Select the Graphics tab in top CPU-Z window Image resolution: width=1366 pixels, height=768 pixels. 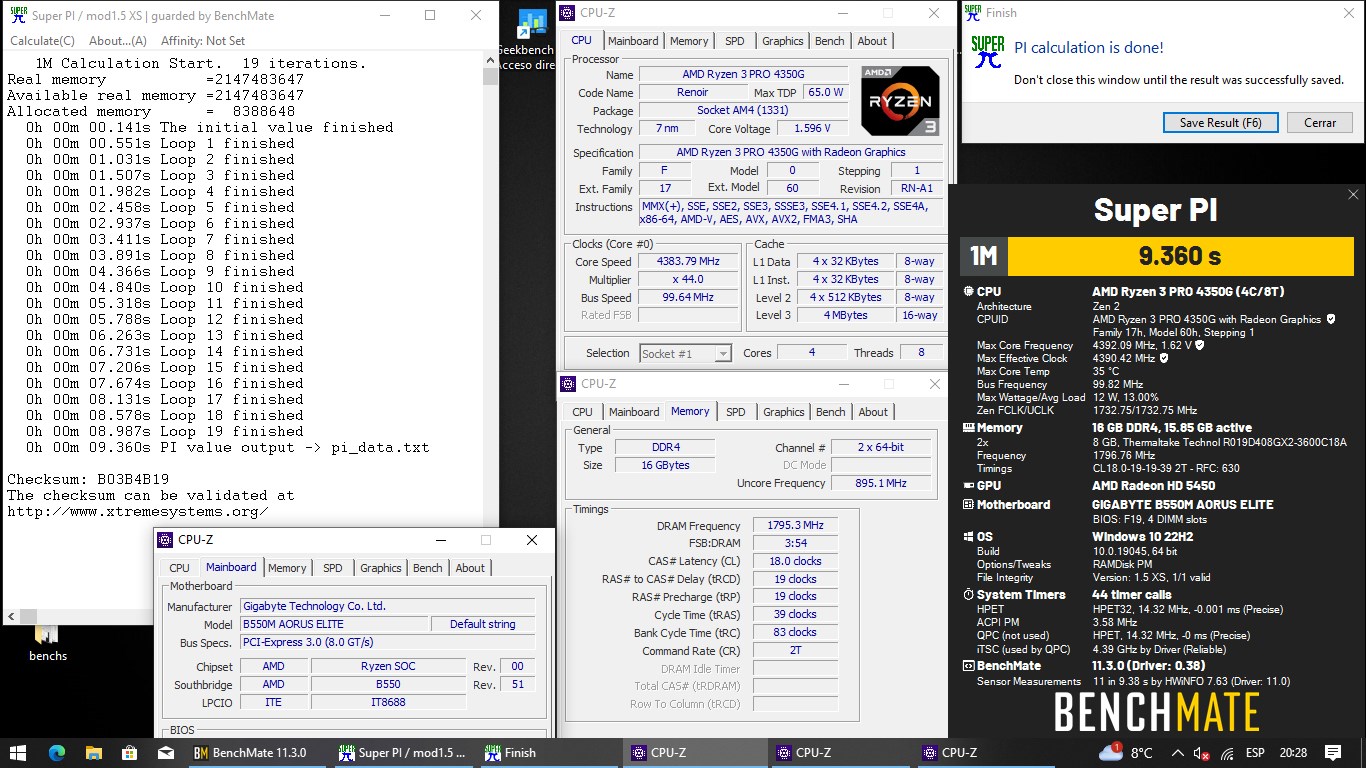782,41
